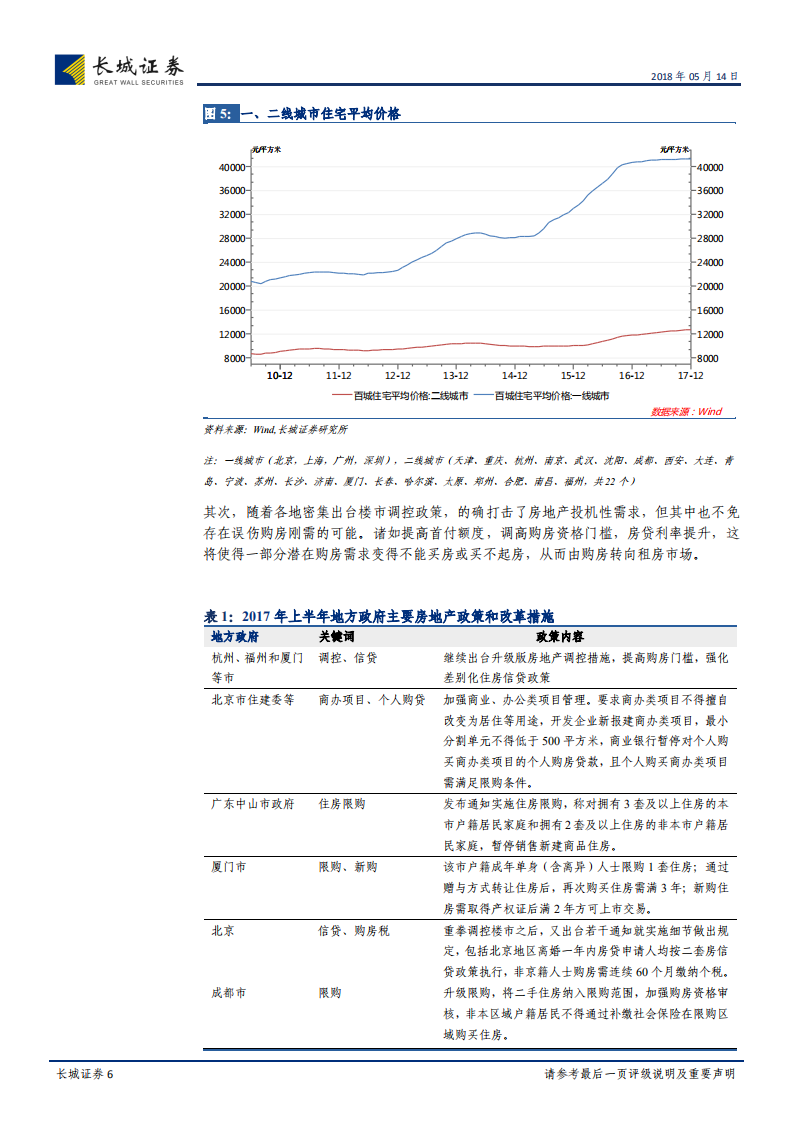Screen dimensions: 793x1122
Task: Click the '广东中山市政府' table cell
Action: tap(253, 804)
